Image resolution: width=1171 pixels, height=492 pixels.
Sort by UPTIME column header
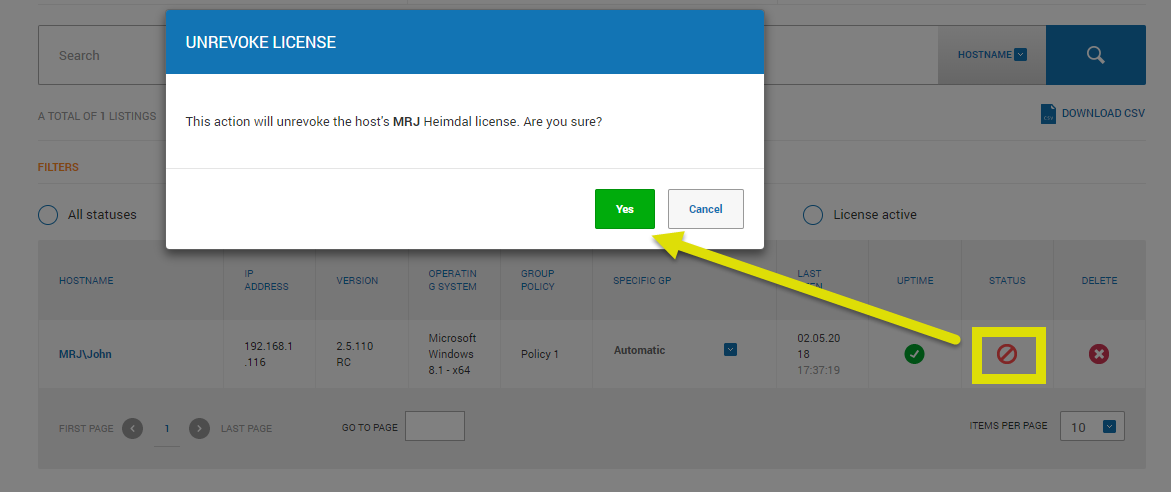click(915, 281)
